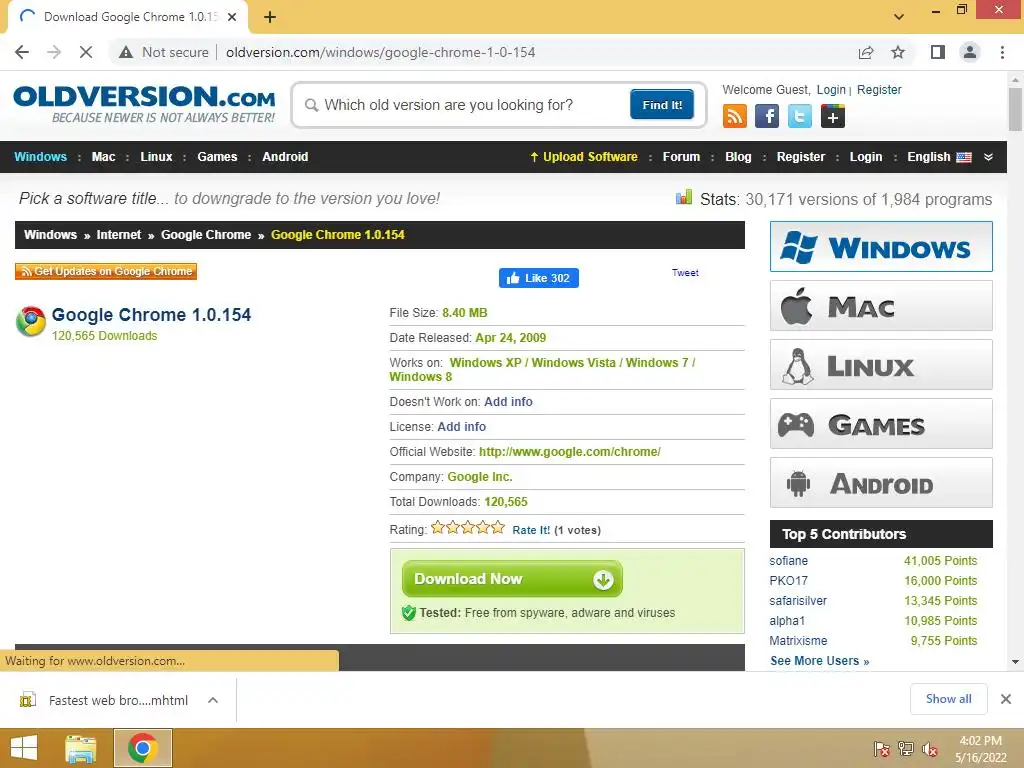Open a new browser tab
The width and height of the screenshot is (1024, 768).
pyautogui.click(x=270, y=17)
